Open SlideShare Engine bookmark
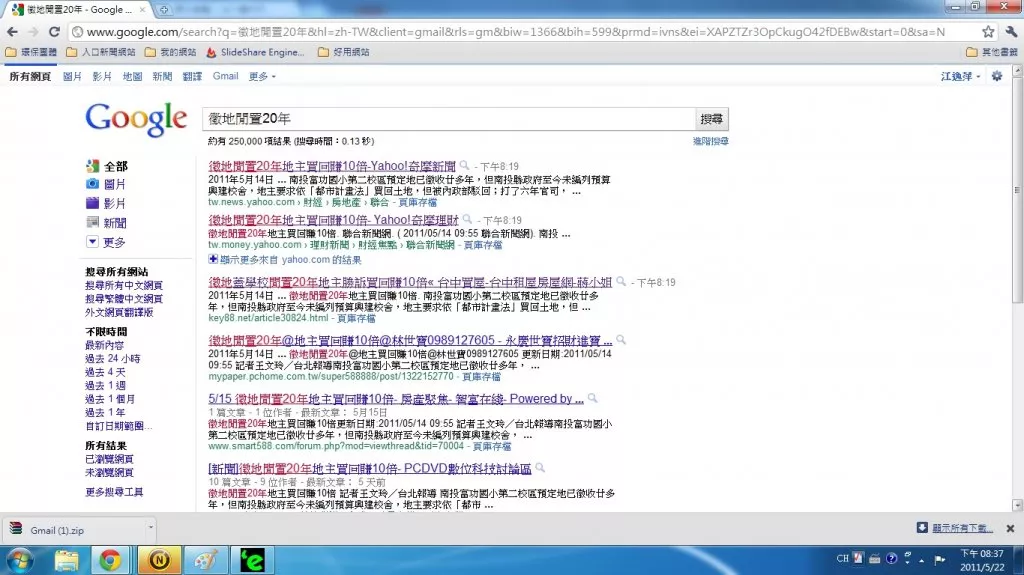Screen dimensions: 1024x575 pyautogui.click(x=255, y=52)
